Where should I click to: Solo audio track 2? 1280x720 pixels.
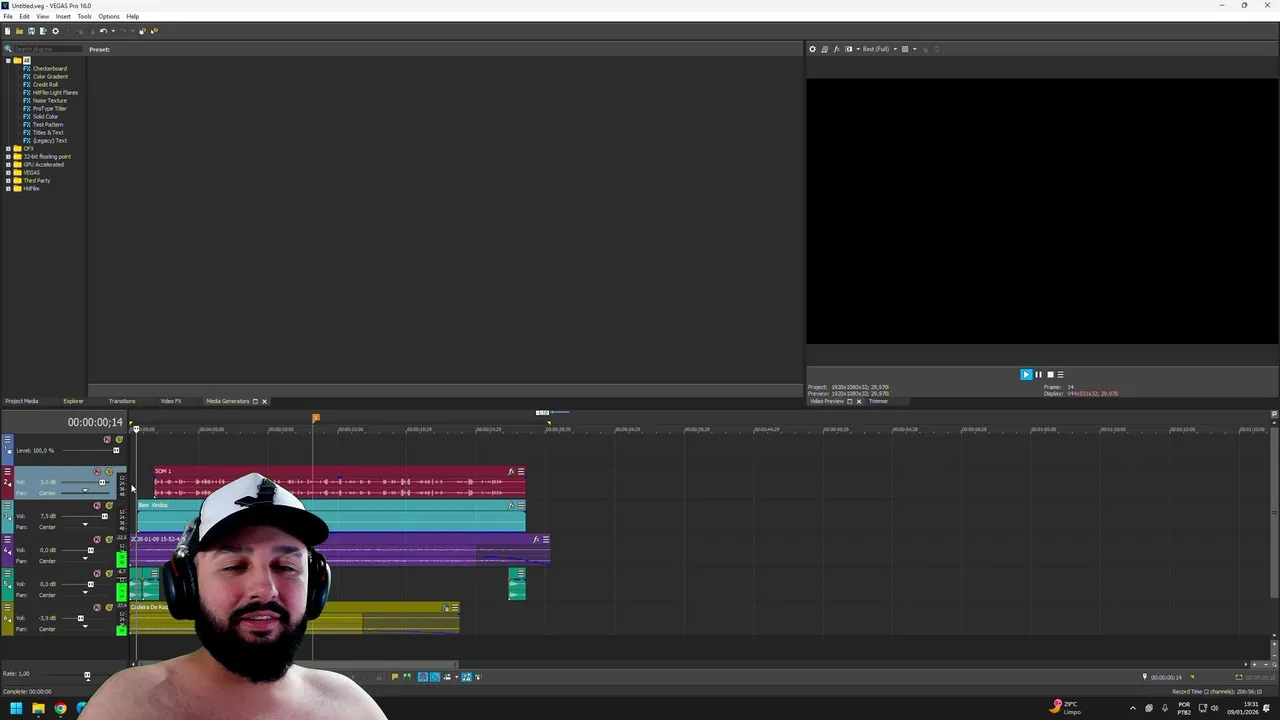pos(109,472)
